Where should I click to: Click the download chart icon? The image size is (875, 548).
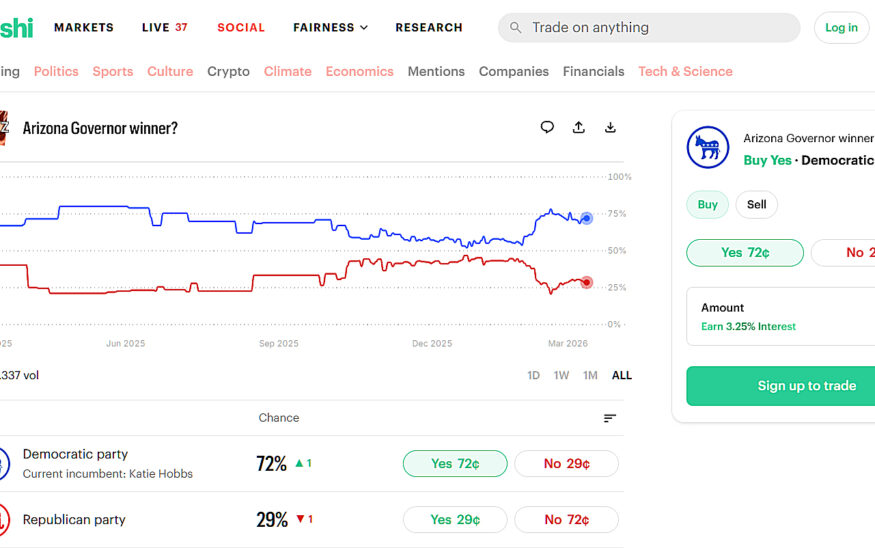610,127
